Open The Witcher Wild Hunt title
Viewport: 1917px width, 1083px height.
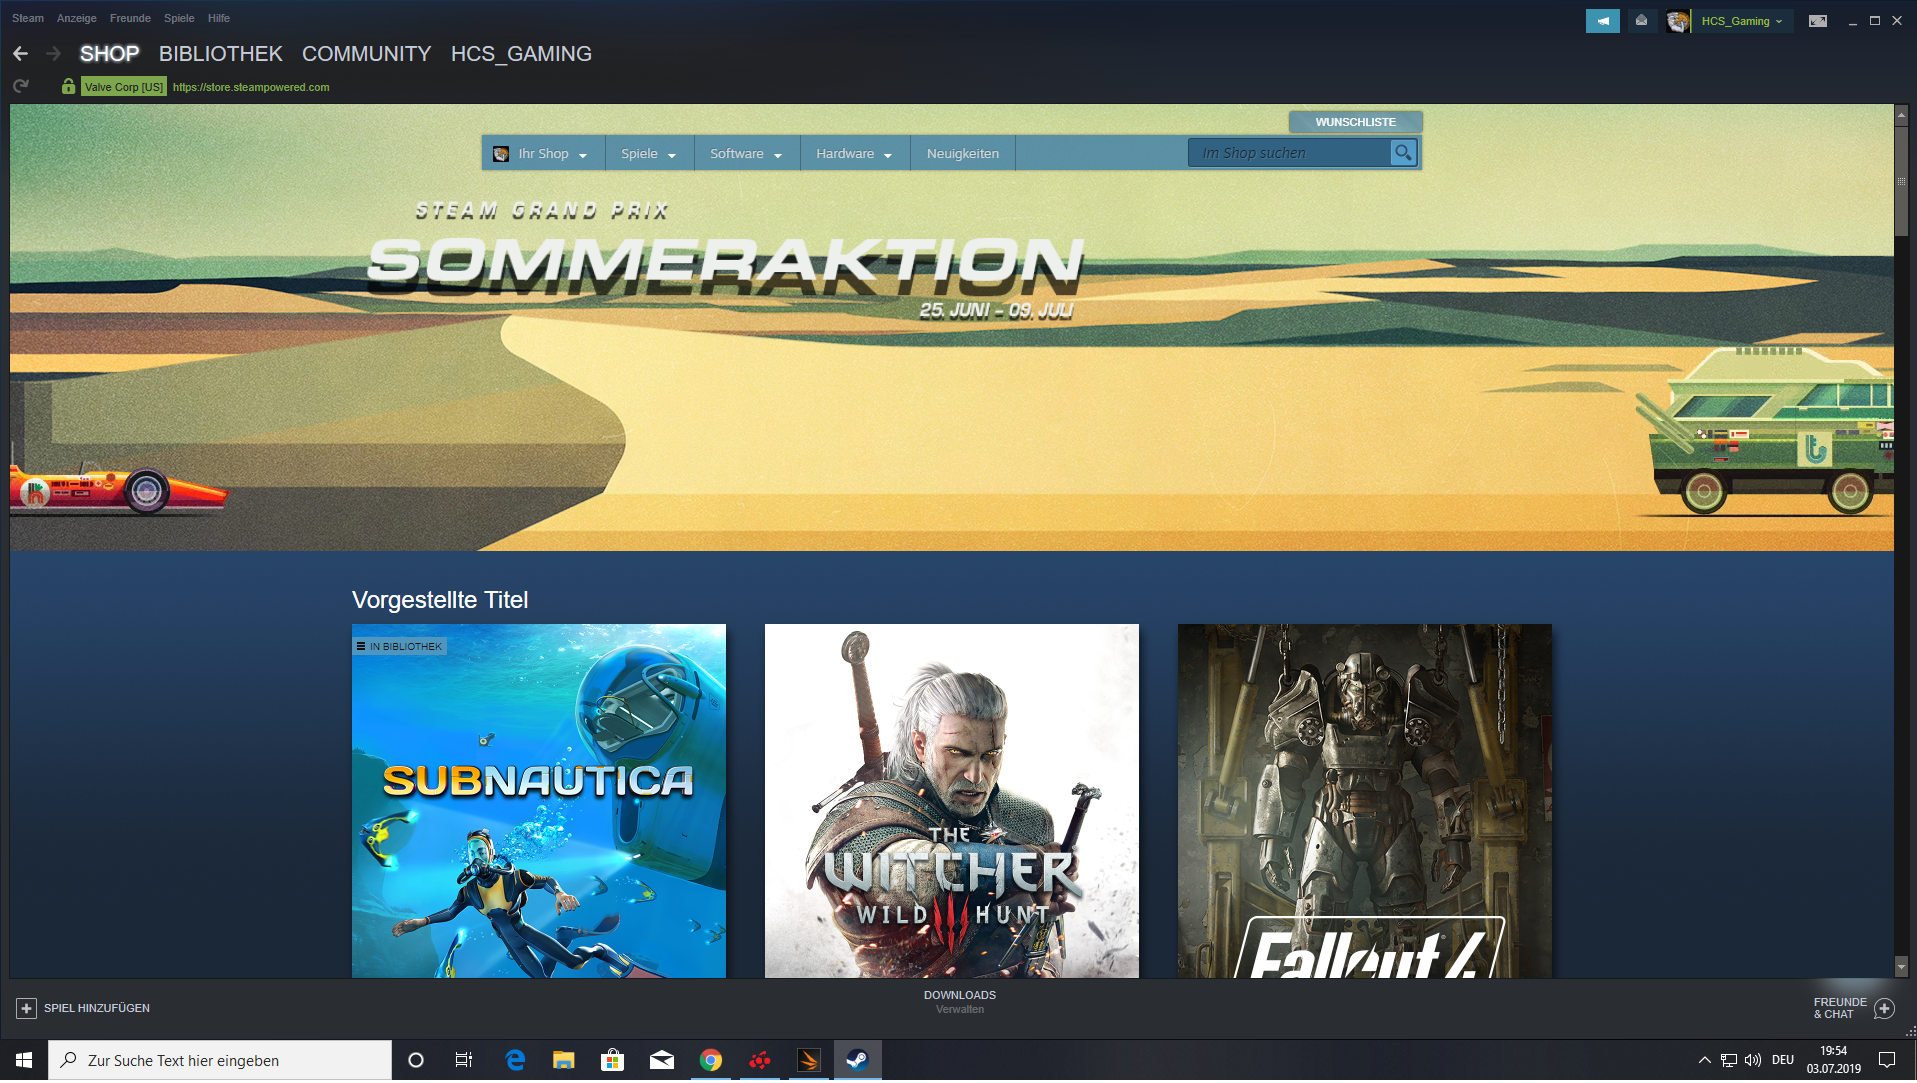(952, 801)
